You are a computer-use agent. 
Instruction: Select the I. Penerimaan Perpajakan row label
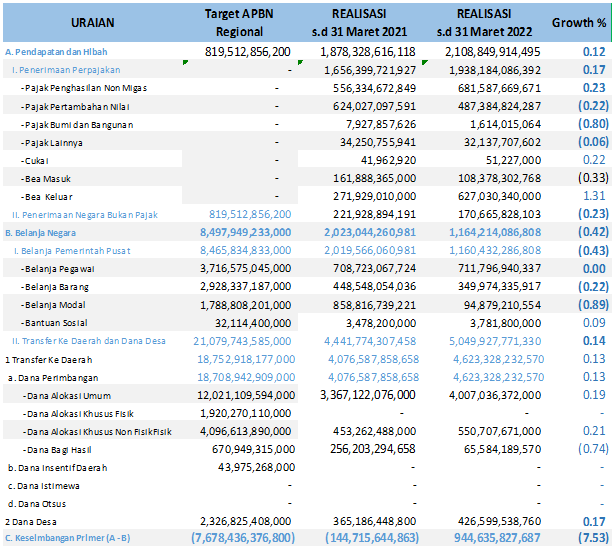tap(64, 70)
